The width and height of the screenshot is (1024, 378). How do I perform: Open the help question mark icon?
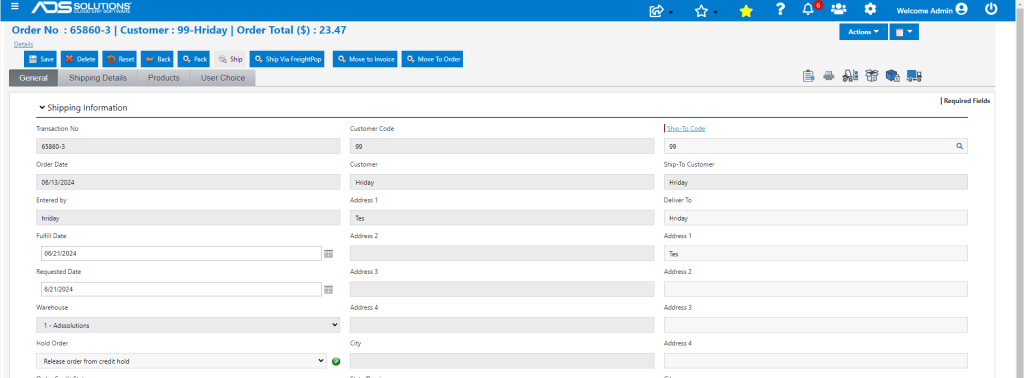point(780,9)
